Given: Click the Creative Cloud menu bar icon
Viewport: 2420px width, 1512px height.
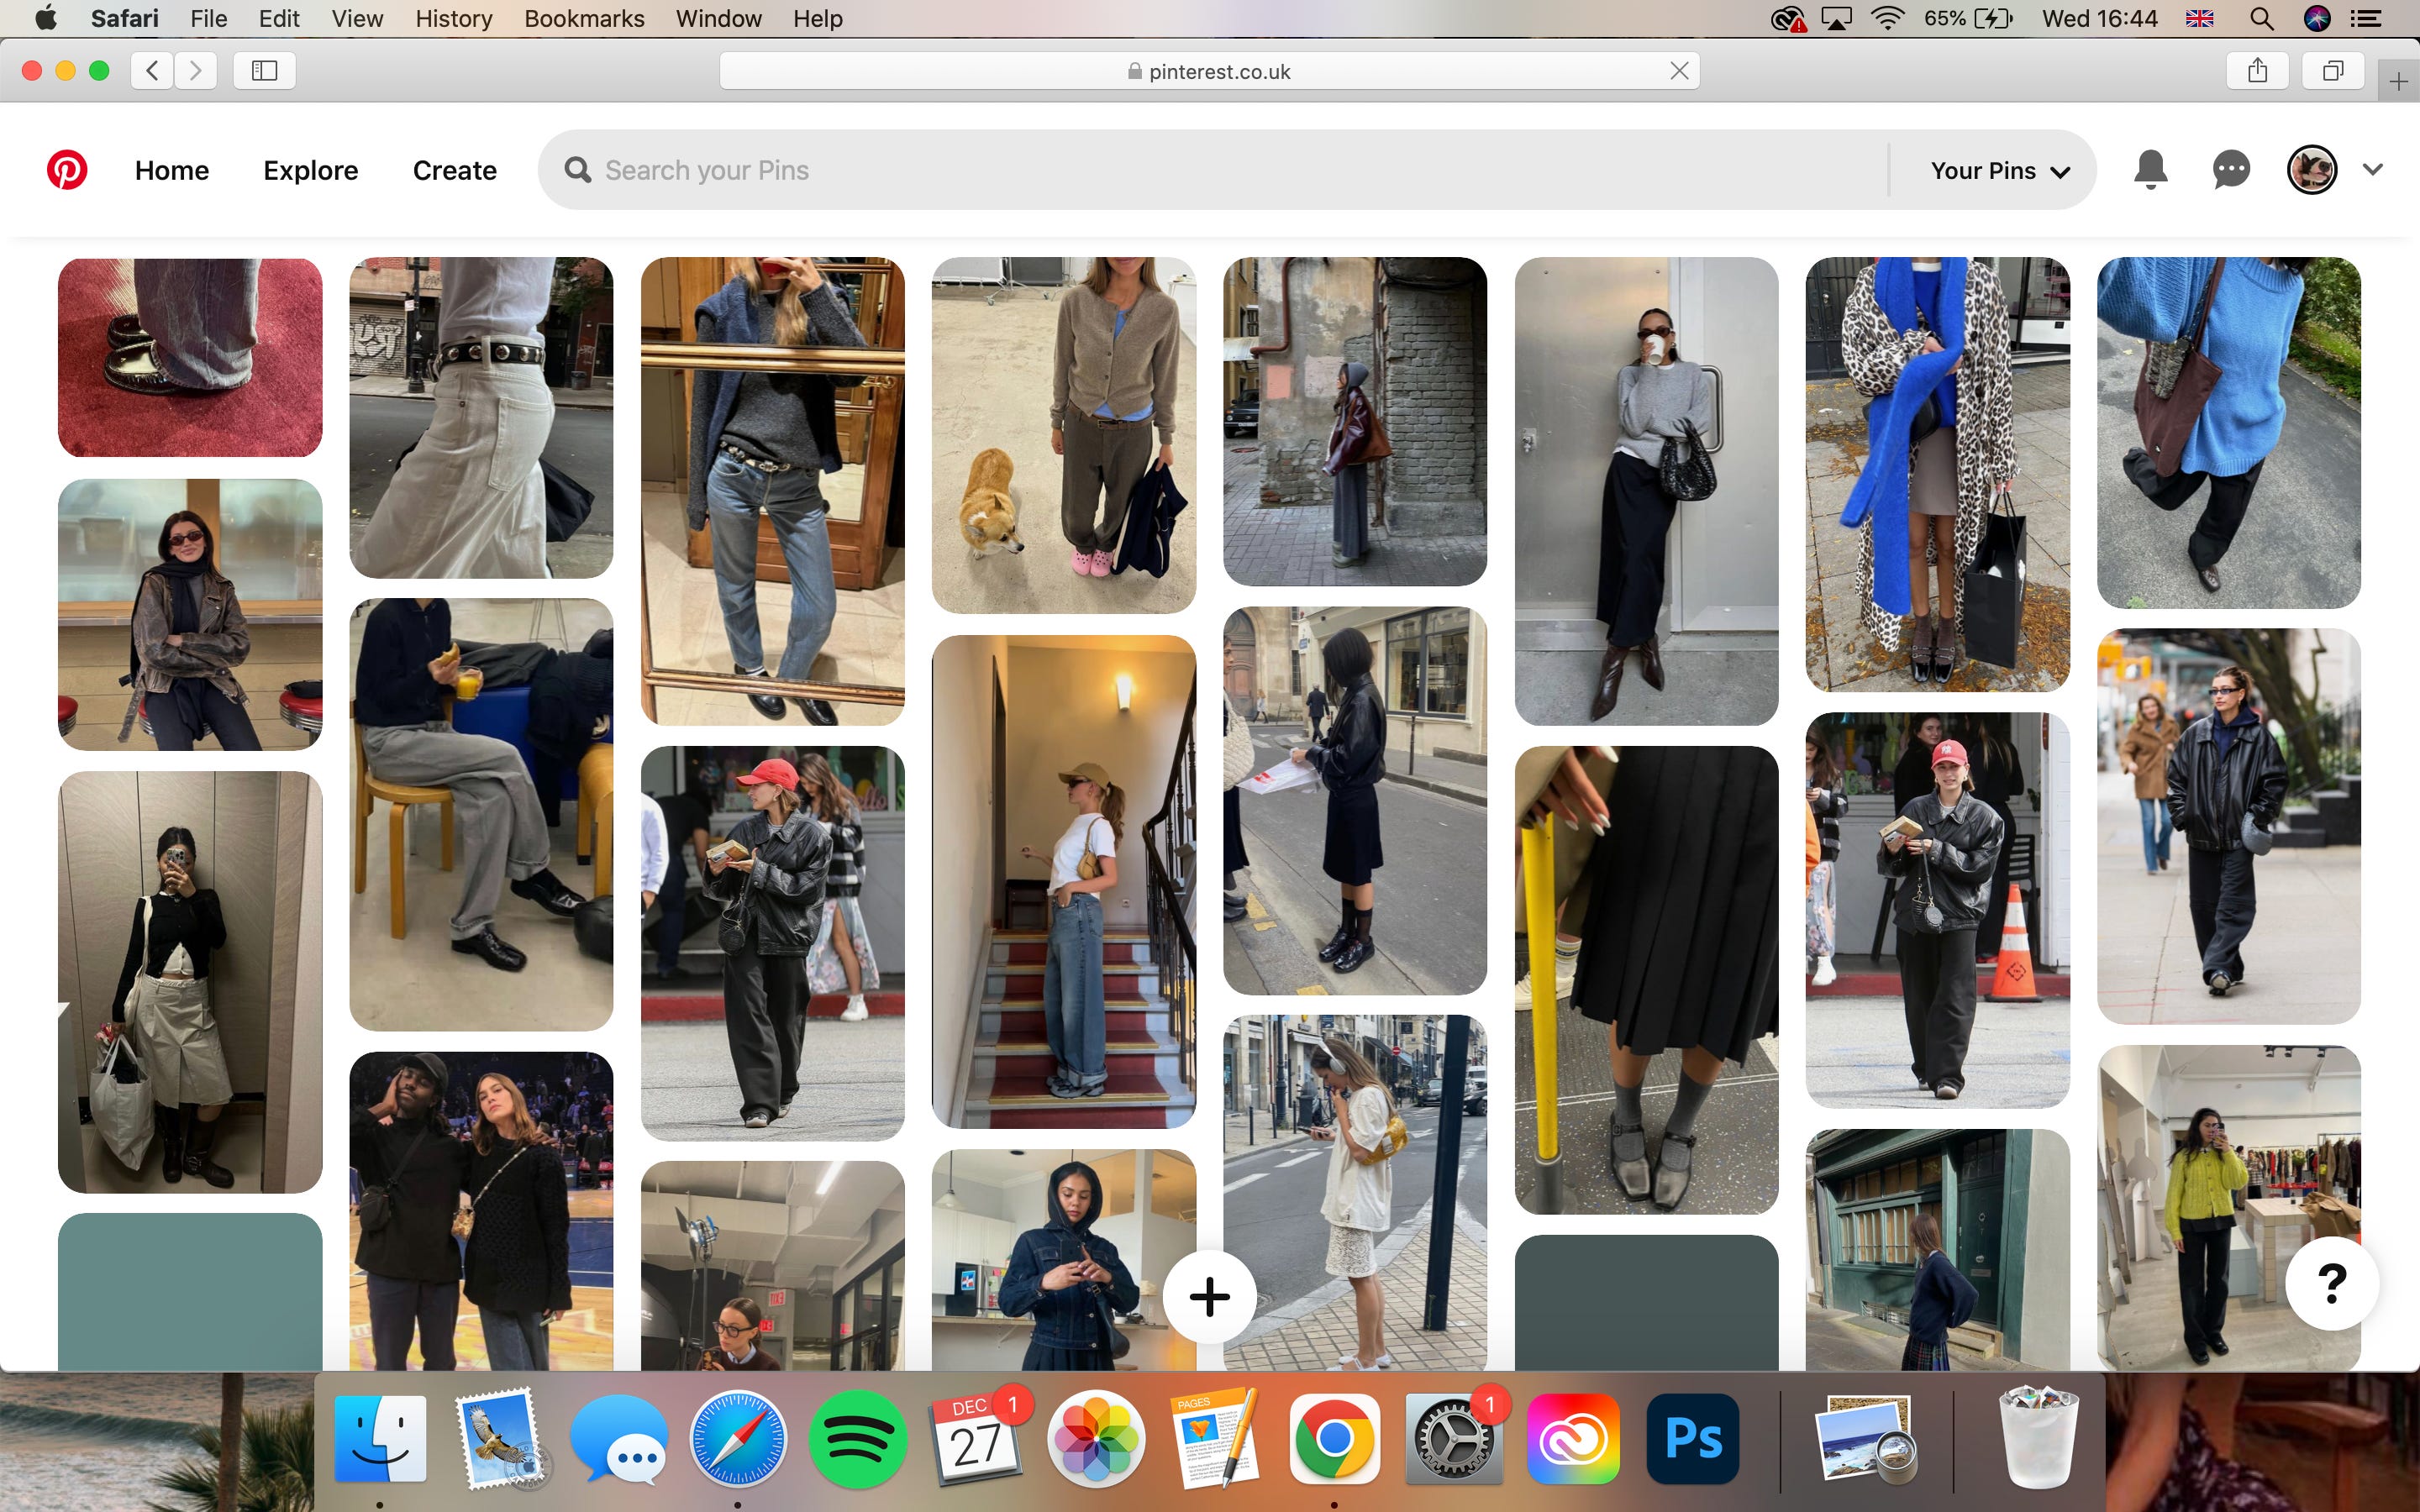Looking at the screenshot, I should pos(1788,18).
